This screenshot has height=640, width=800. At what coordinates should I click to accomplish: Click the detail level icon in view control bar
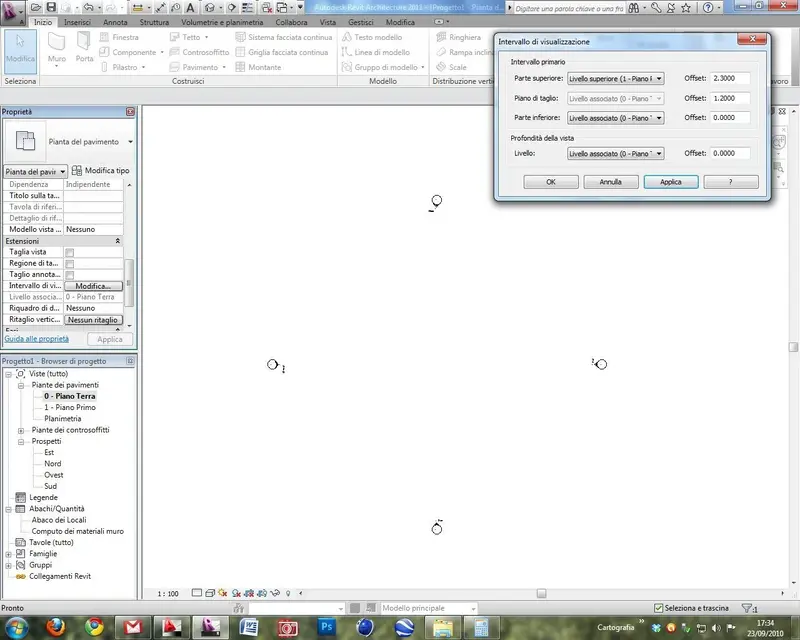tap(197, 593)
